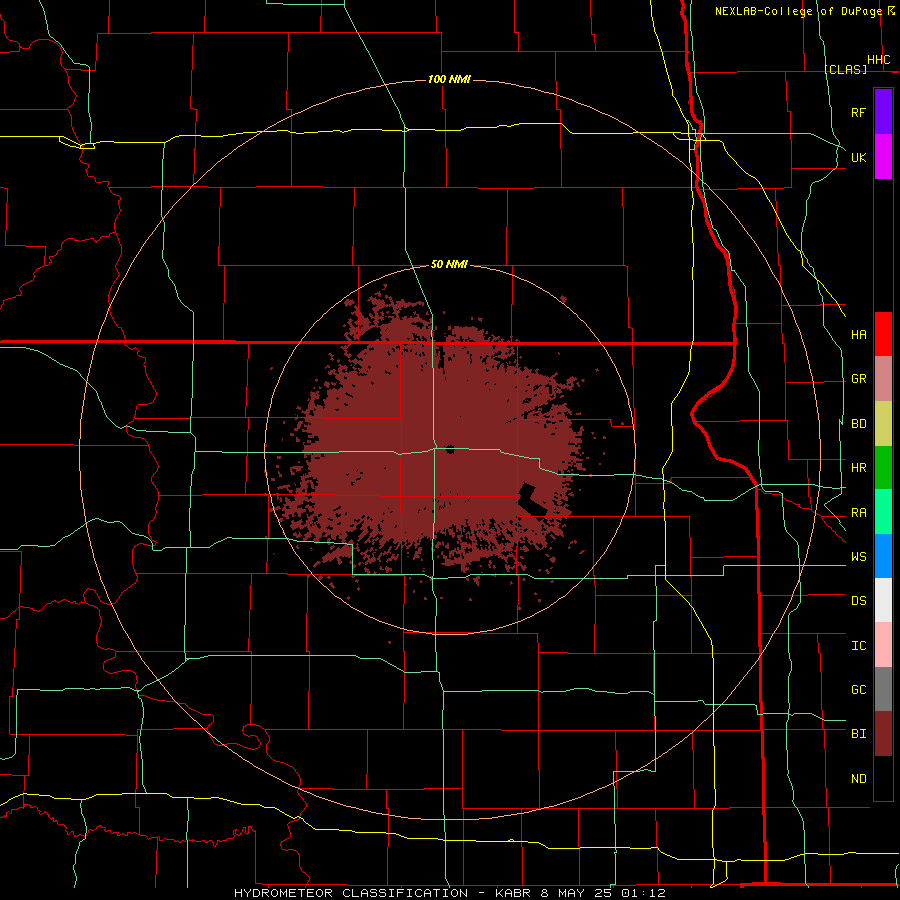Click the GC gray legend swatch
Screen dimensions: 900x900
pos(883,689)
